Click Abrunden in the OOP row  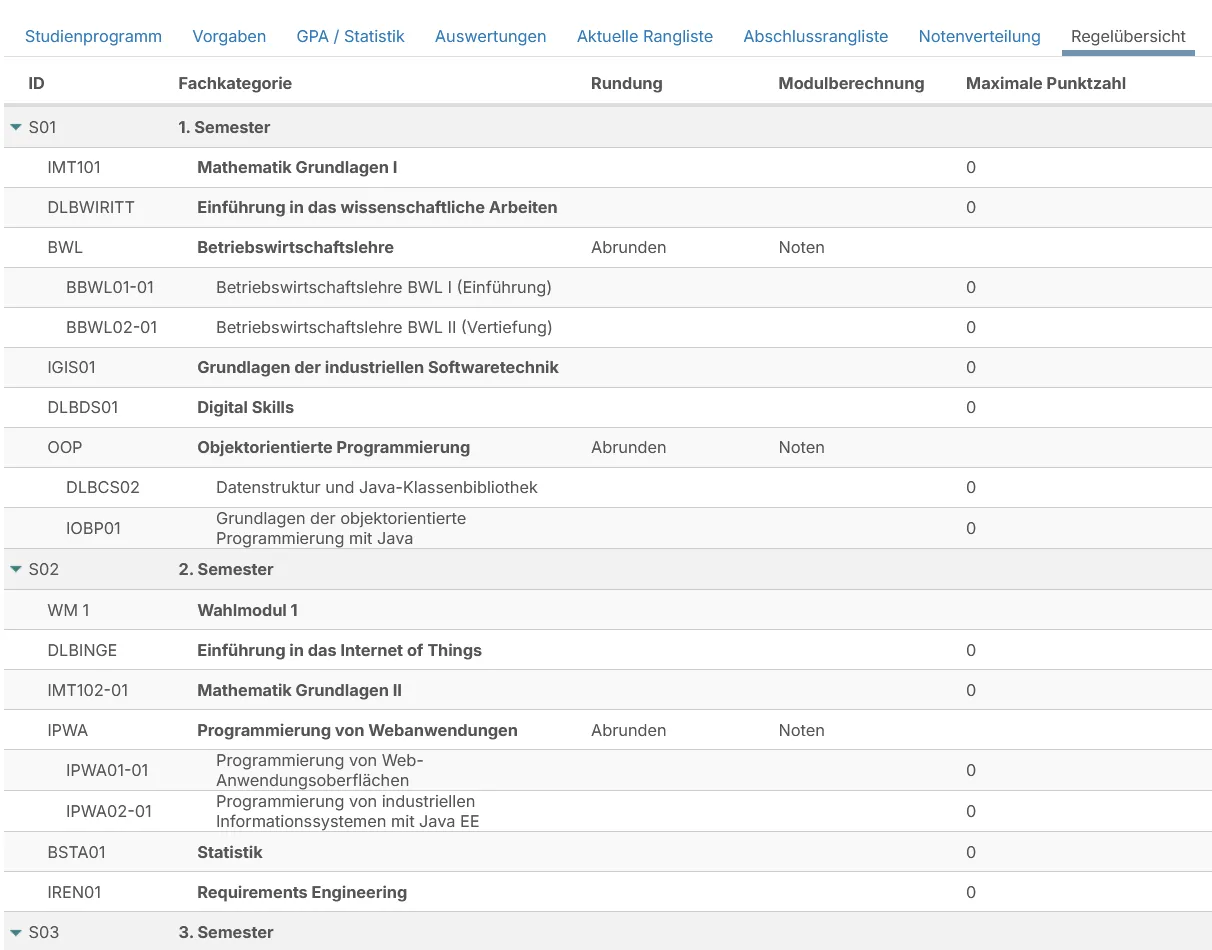[x=629, y=447]
